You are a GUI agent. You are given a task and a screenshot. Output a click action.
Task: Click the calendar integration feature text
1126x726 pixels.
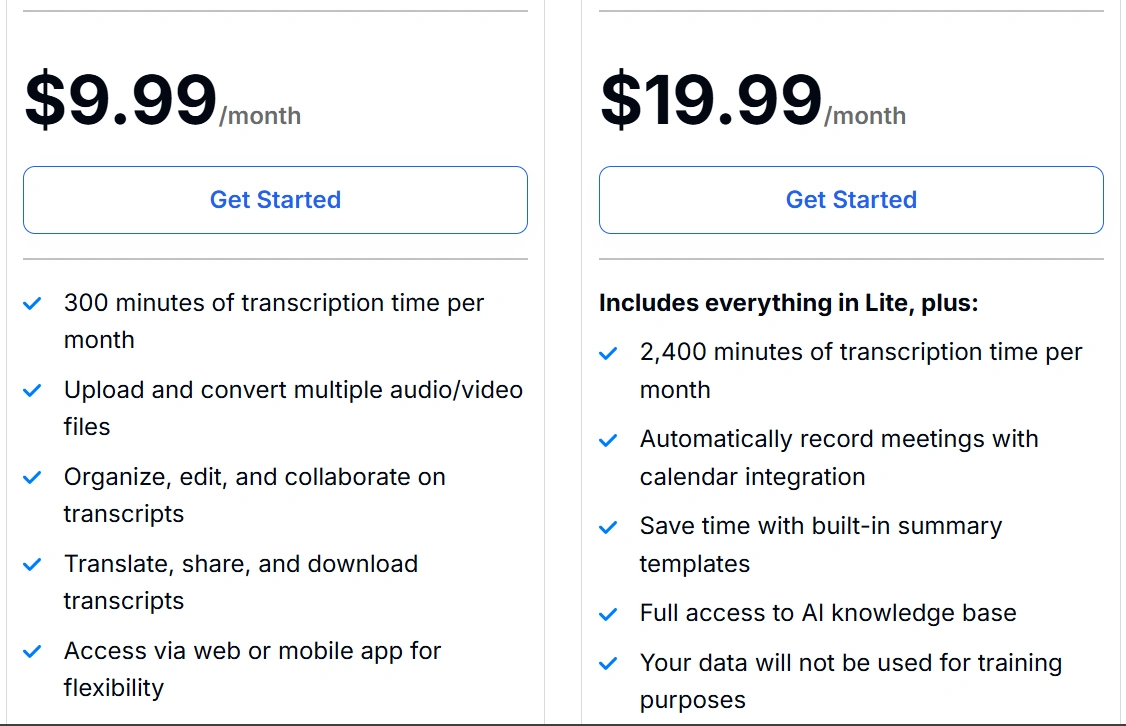click(x=752, y=477)
